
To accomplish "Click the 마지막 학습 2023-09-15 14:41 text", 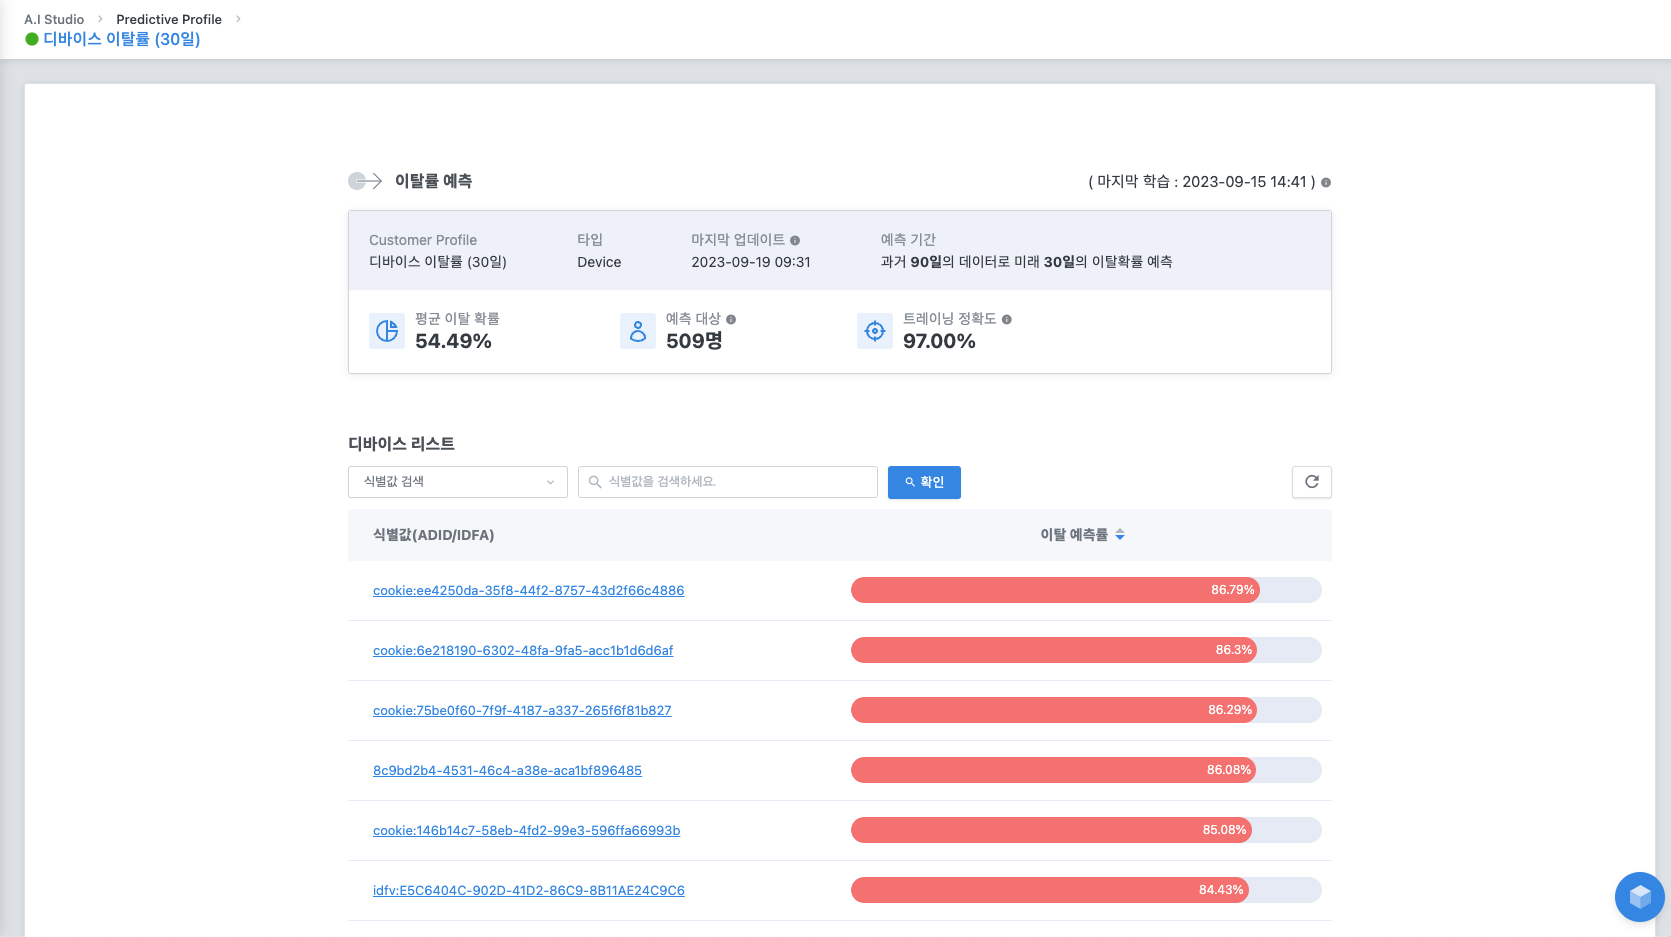I will (x=1202, y=182).
